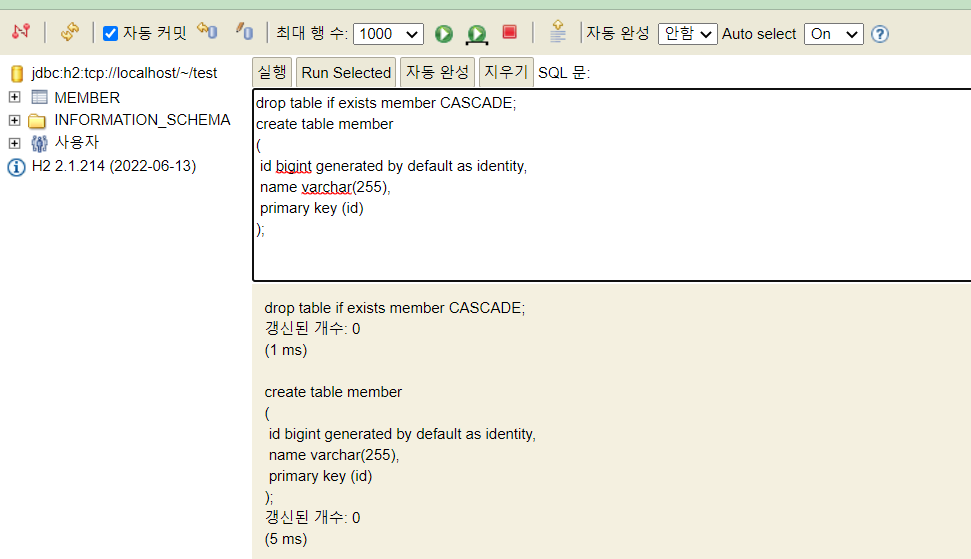Screen dimensions: 971x559
Task: Click the 'SQL 문:' label
Action: [x=564, y=73]
